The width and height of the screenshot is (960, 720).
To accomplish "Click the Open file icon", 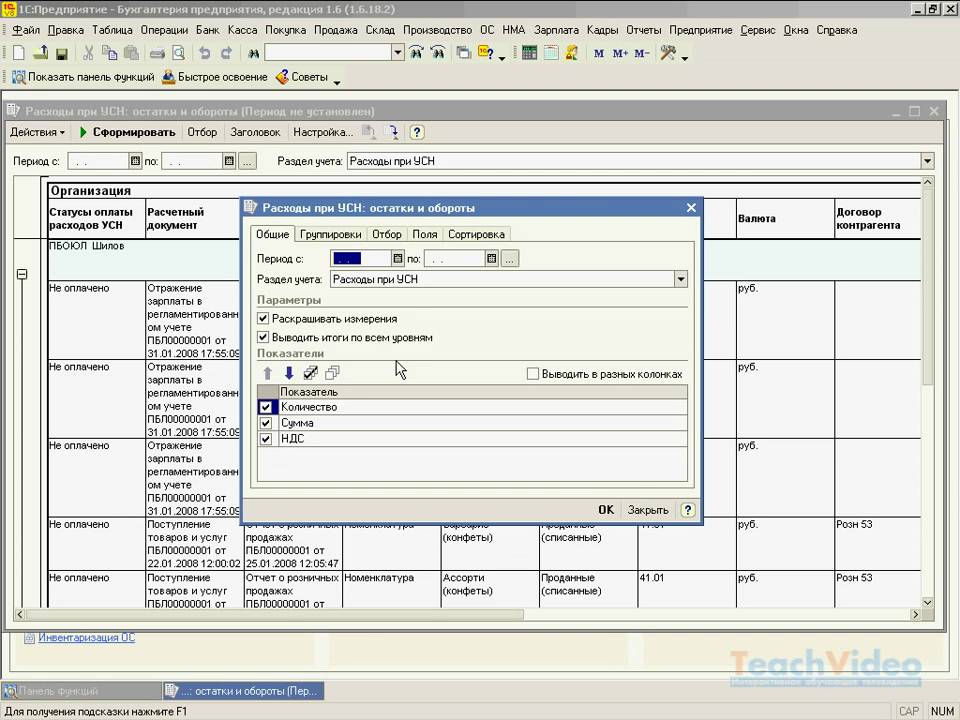I will click(40, 53).
